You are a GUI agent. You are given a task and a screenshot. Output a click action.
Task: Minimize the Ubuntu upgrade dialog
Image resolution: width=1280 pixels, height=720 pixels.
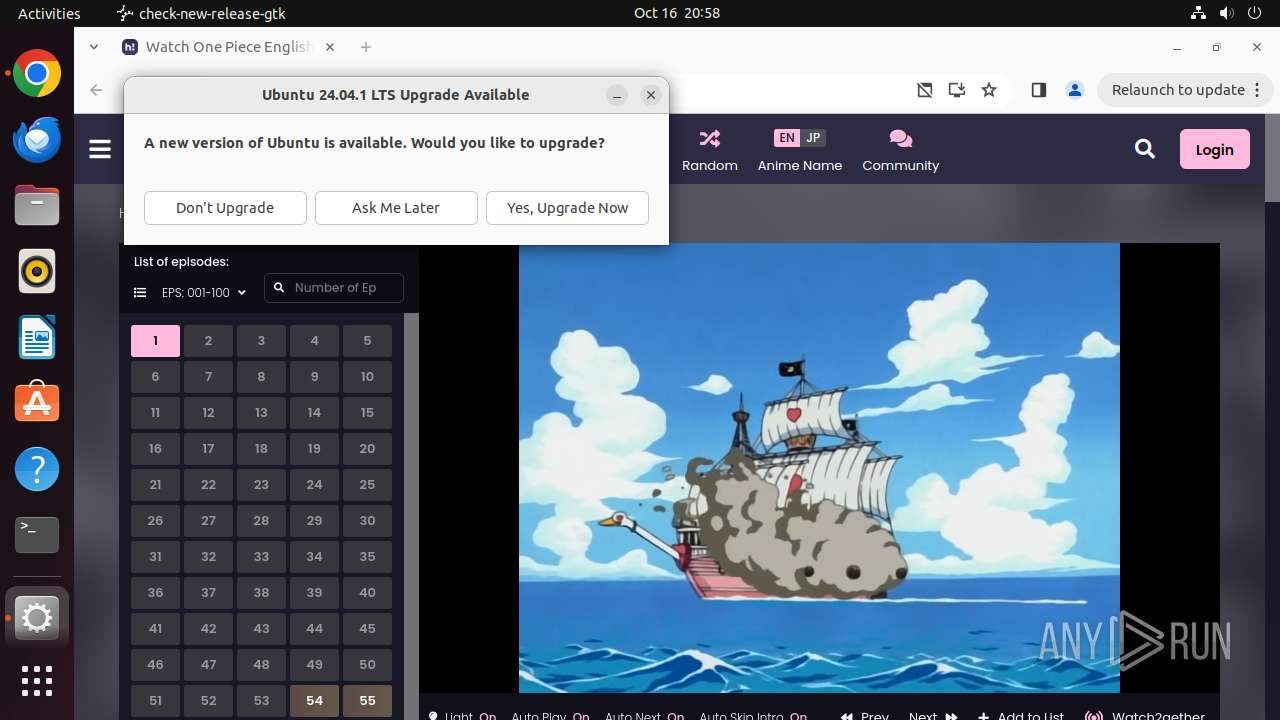(617, 95)
